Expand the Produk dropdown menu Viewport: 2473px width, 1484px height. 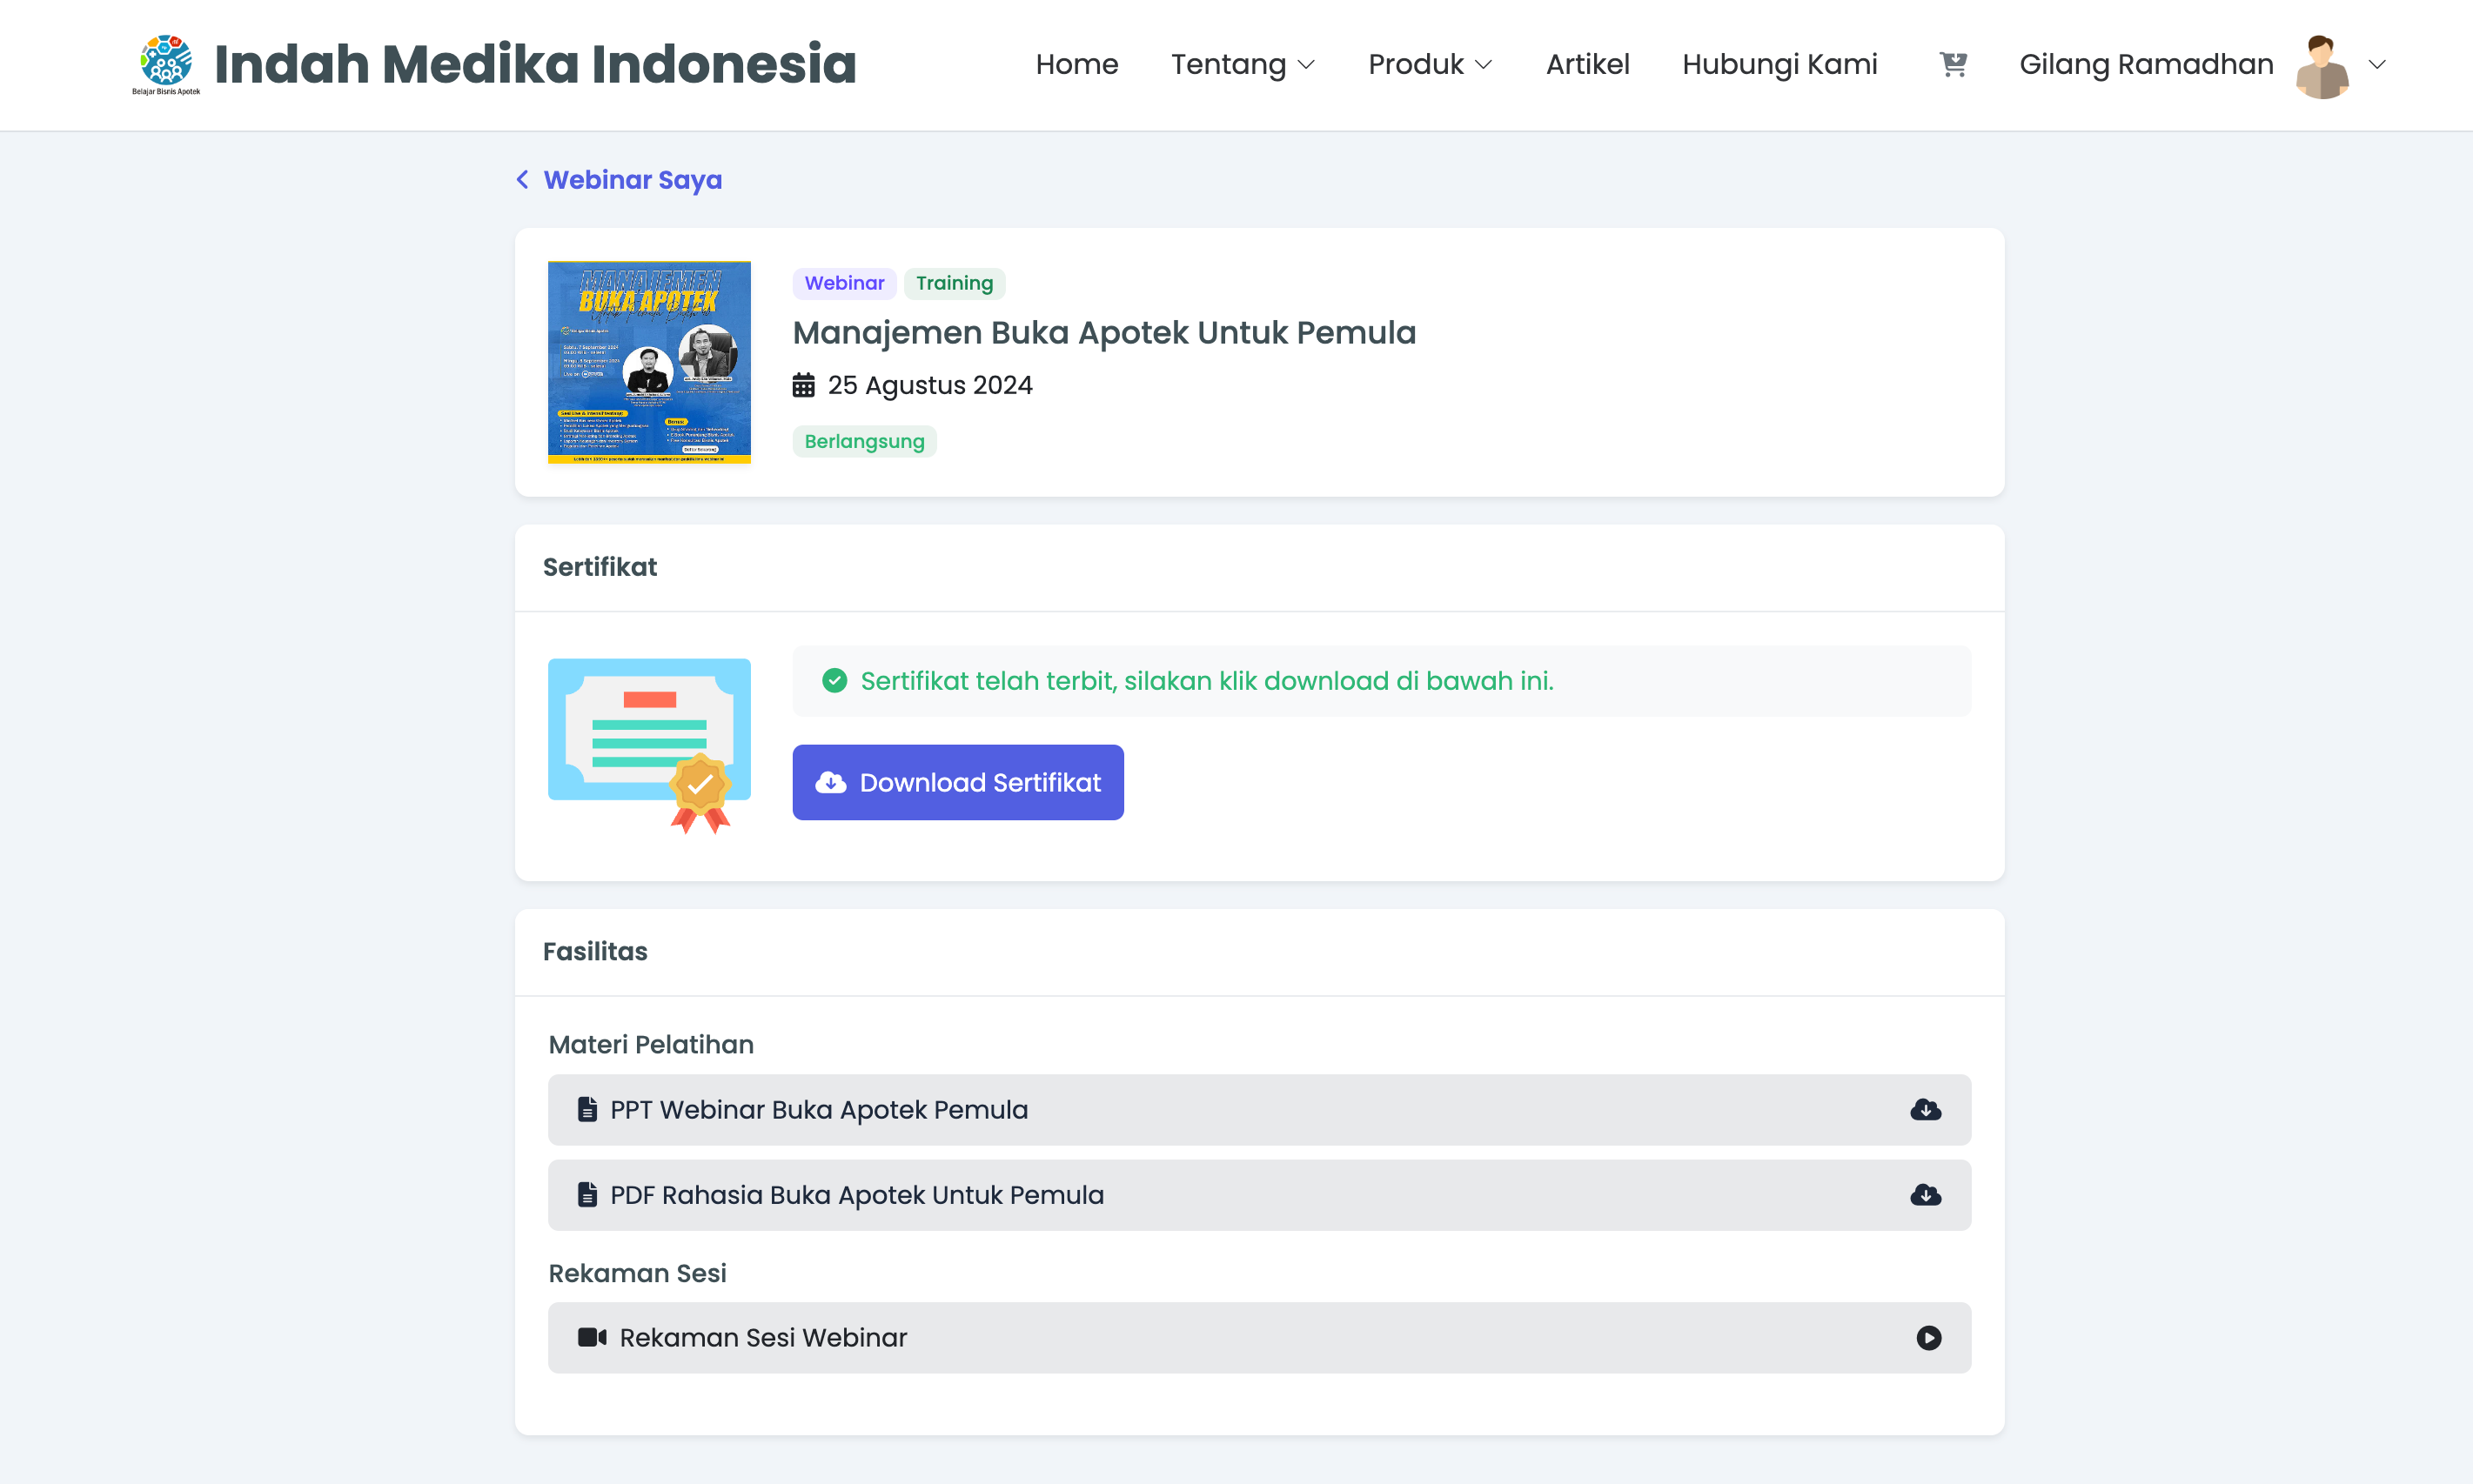point(1429,64)
